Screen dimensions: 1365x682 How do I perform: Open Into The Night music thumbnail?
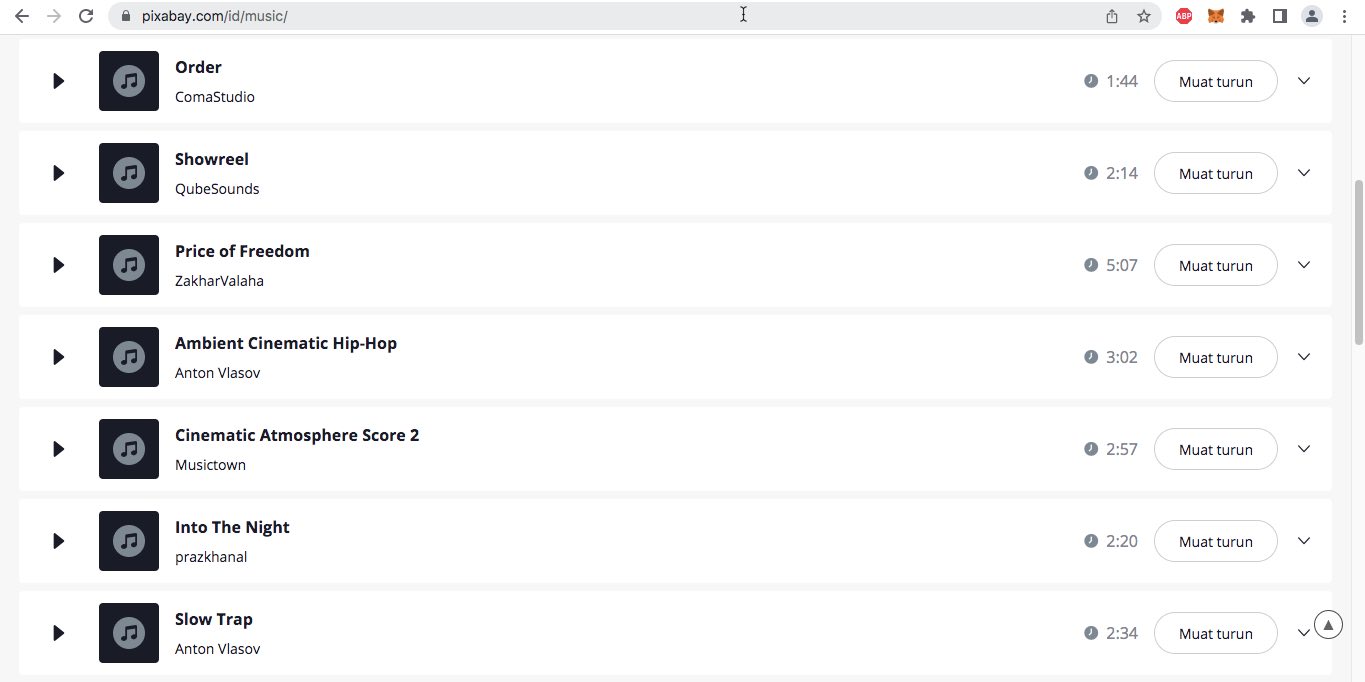coord(129,541)
